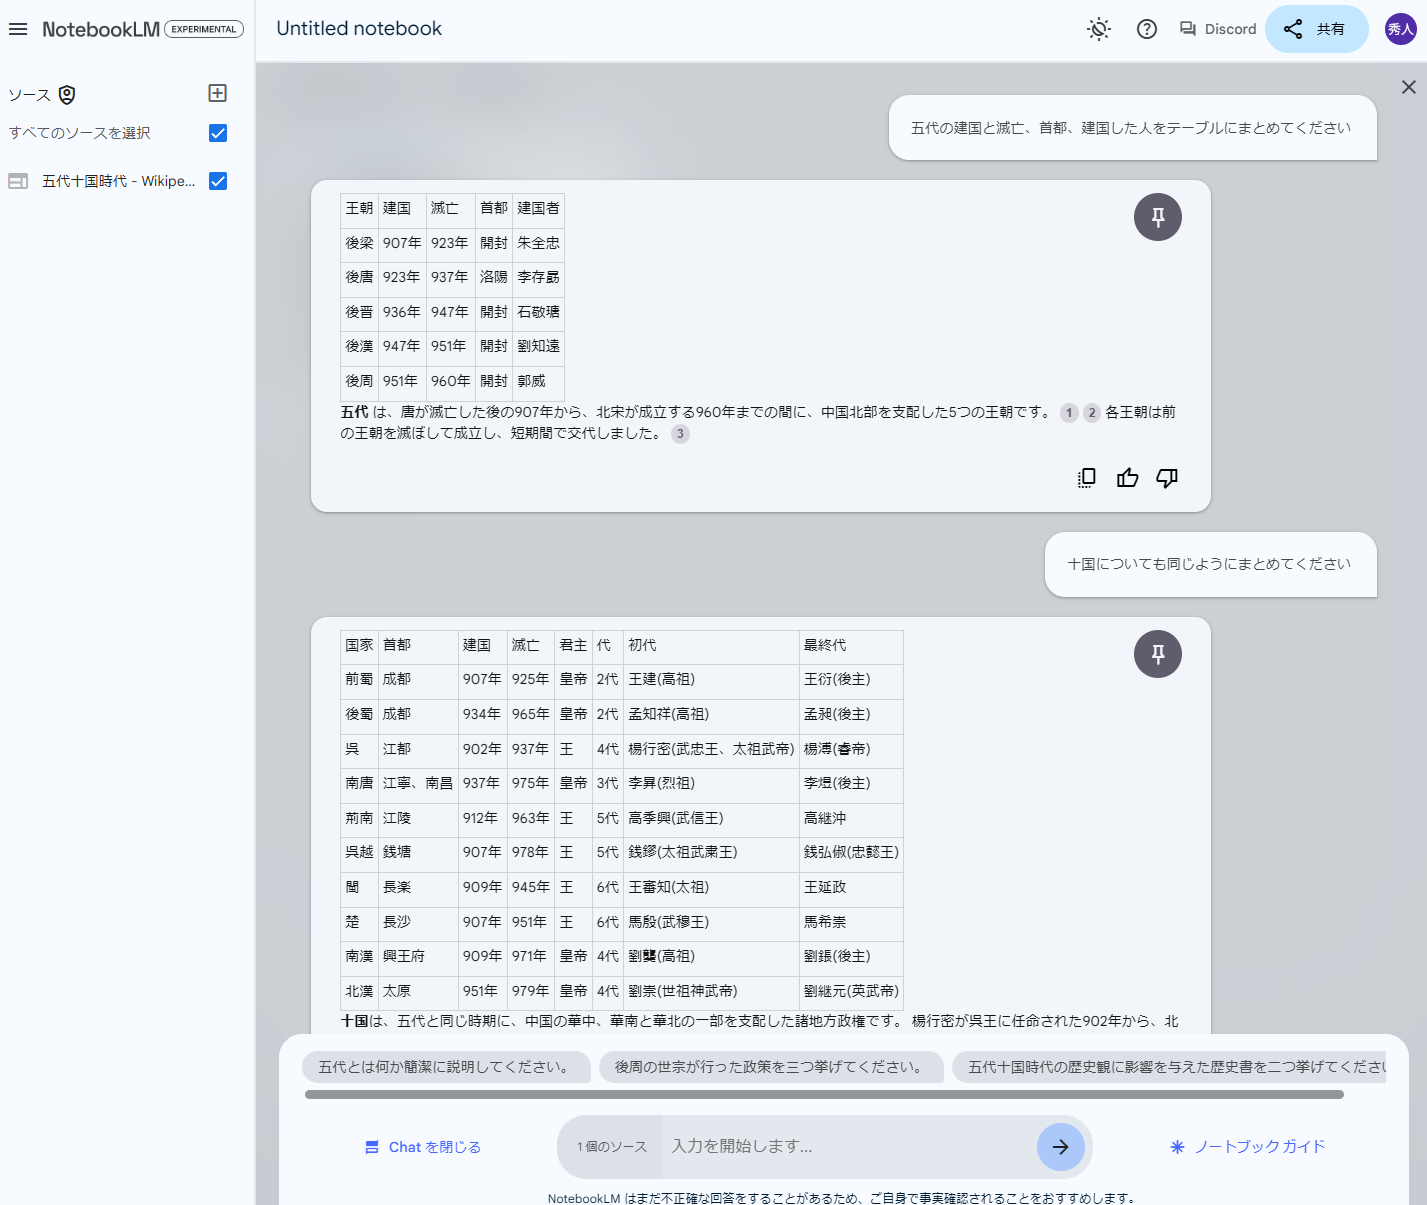Screen dimensions: 1427x1205
Task: Pin the ten kingdoms table response
Action: point(1157,654)
